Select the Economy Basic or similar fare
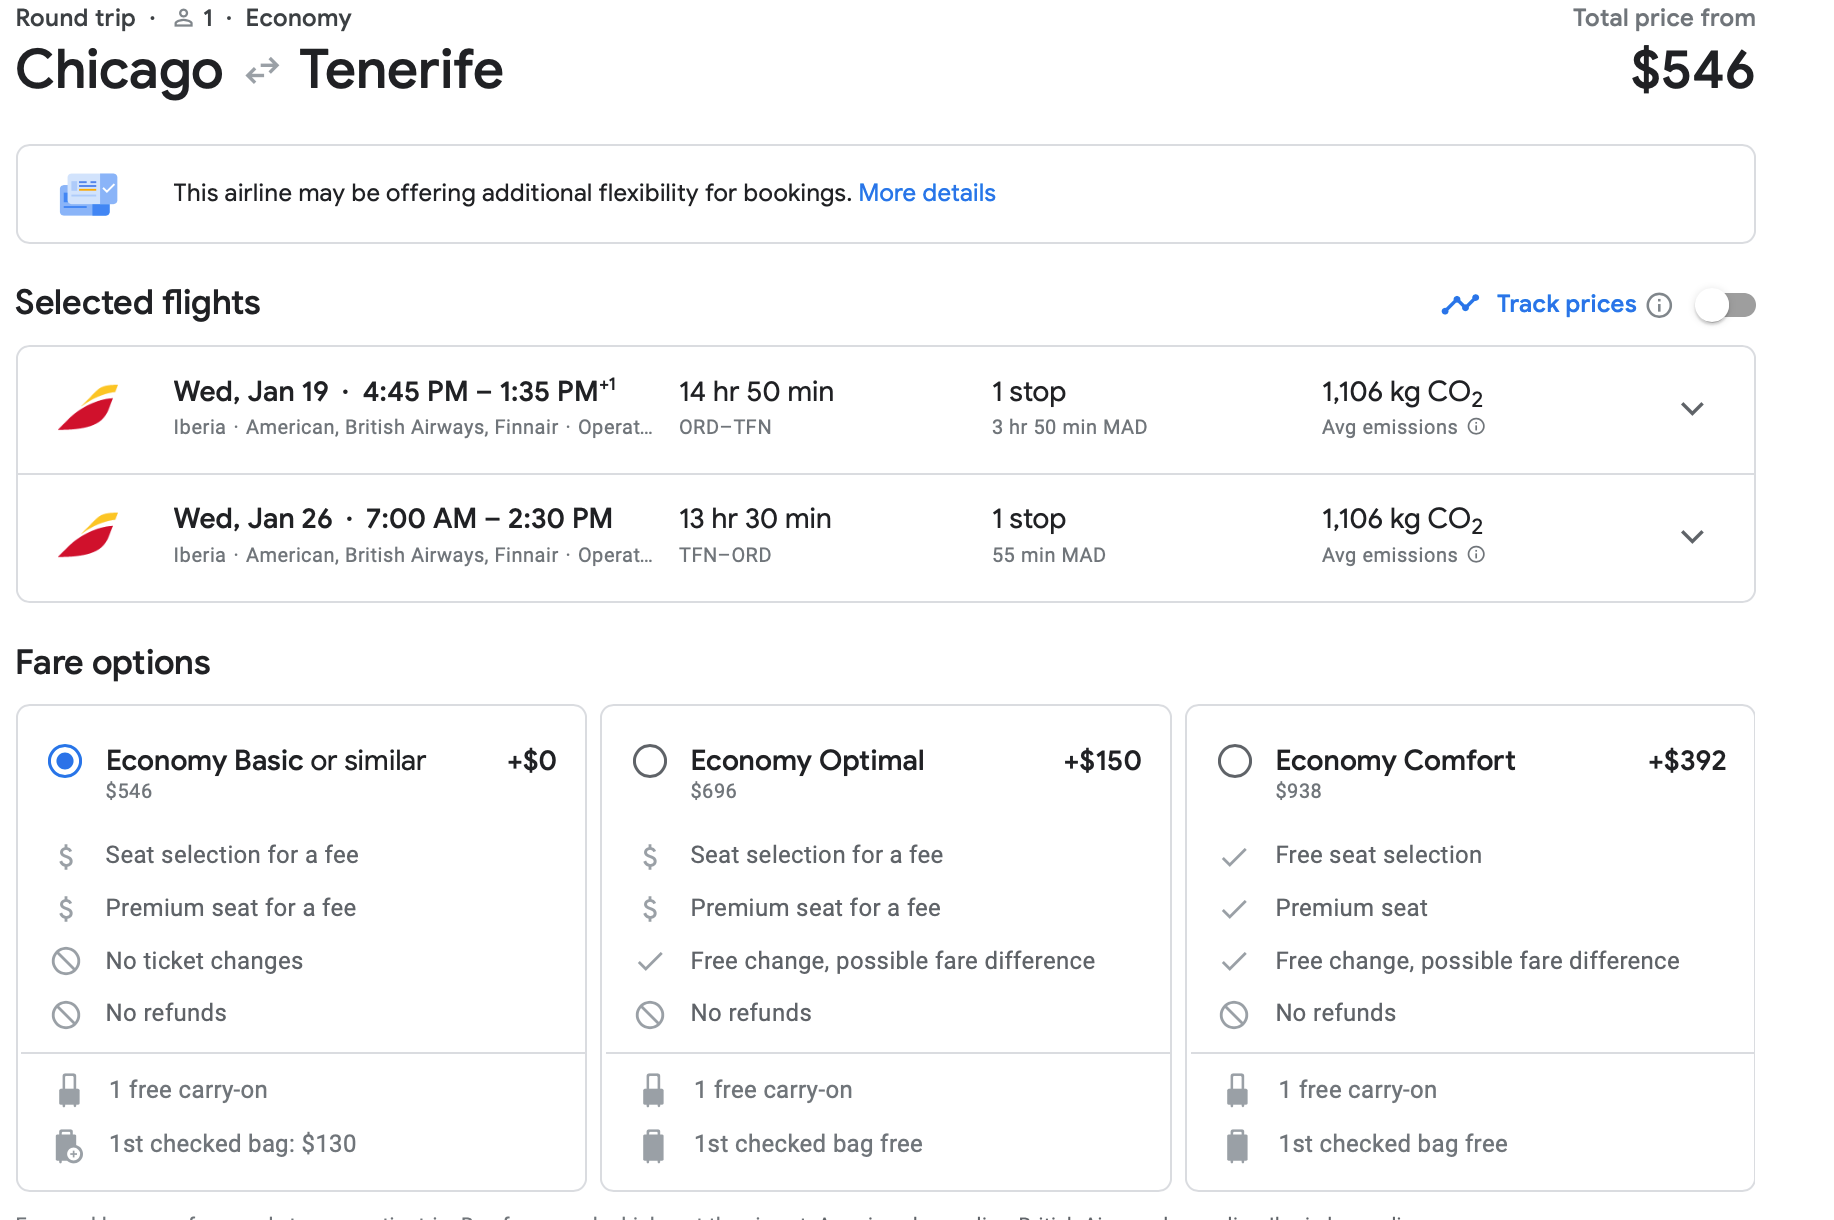The image size is (1834, 1220). pos(66,761)
